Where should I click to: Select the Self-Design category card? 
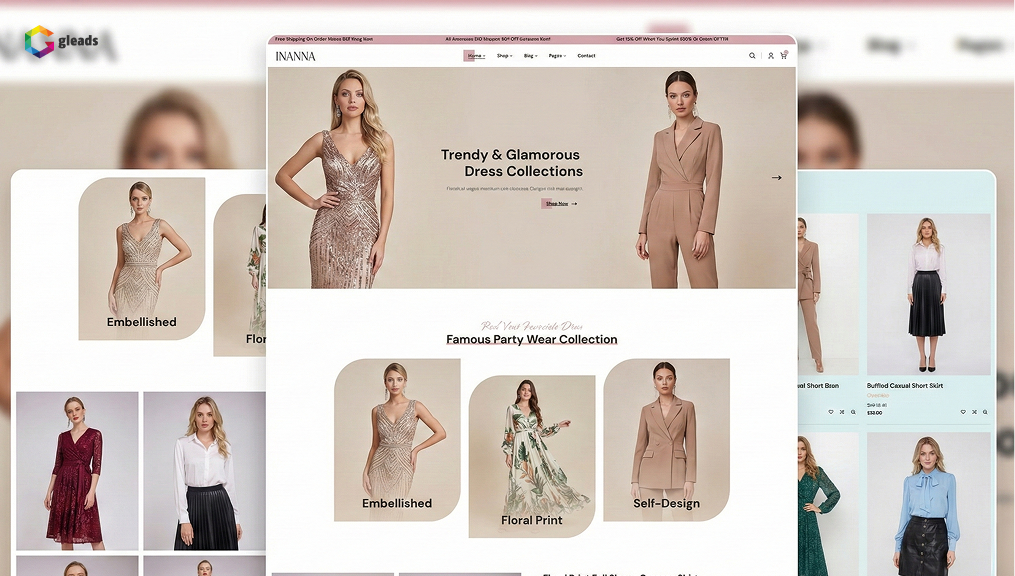click(666, 440)
